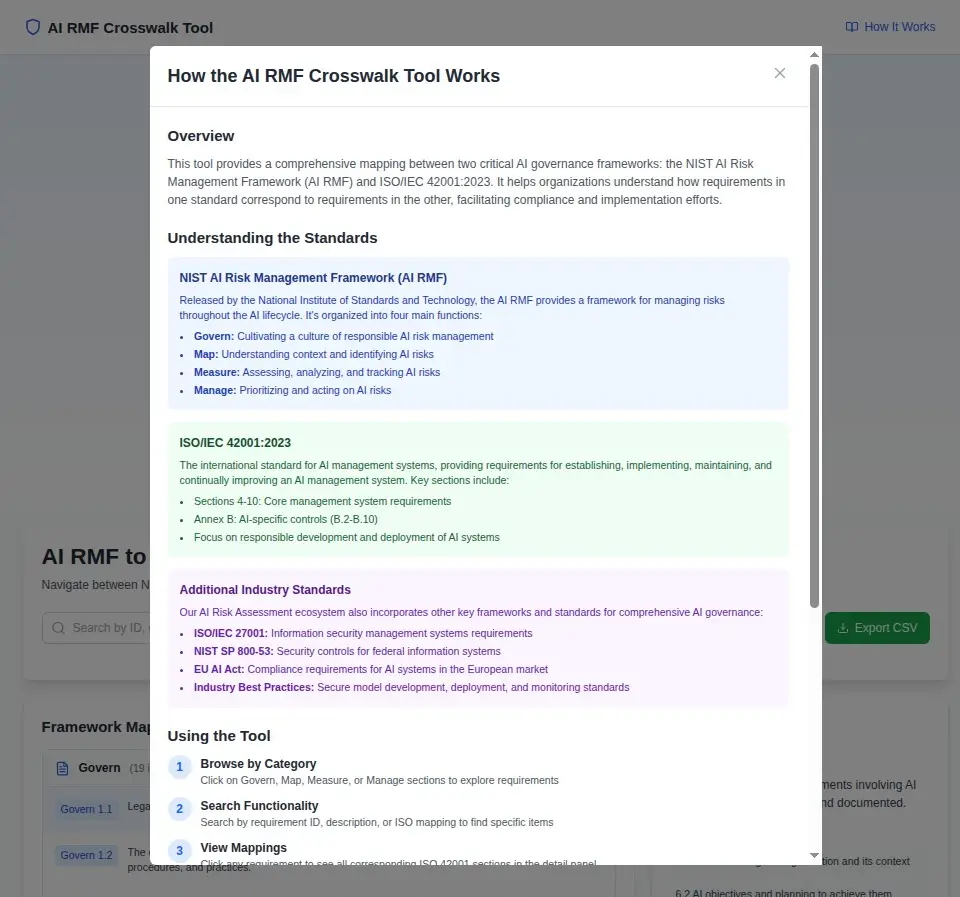
Task: Expand the Govern framework section
Action: (x=99, y=768)
